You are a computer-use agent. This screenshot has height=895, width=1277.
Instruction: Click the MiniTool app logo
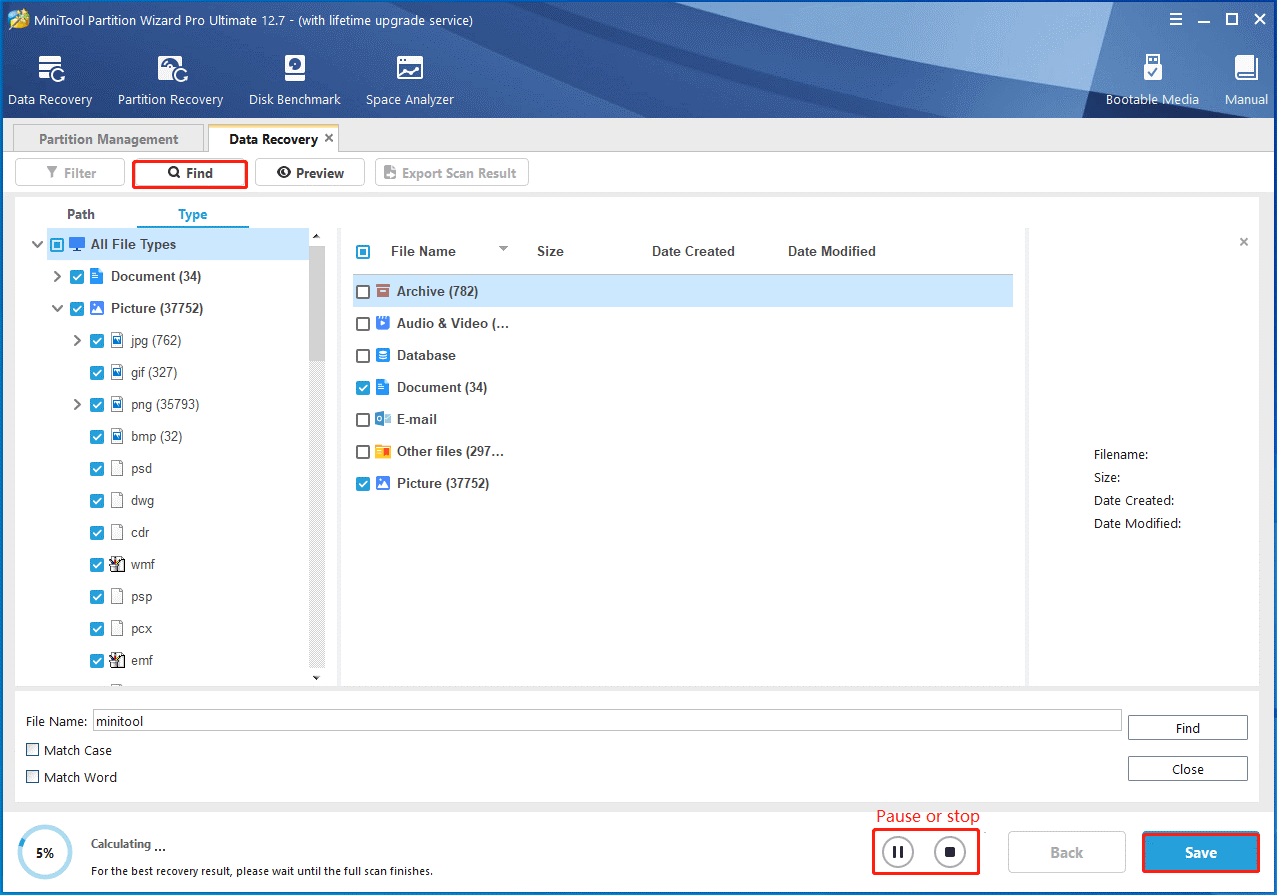click(x=18, y=20)
